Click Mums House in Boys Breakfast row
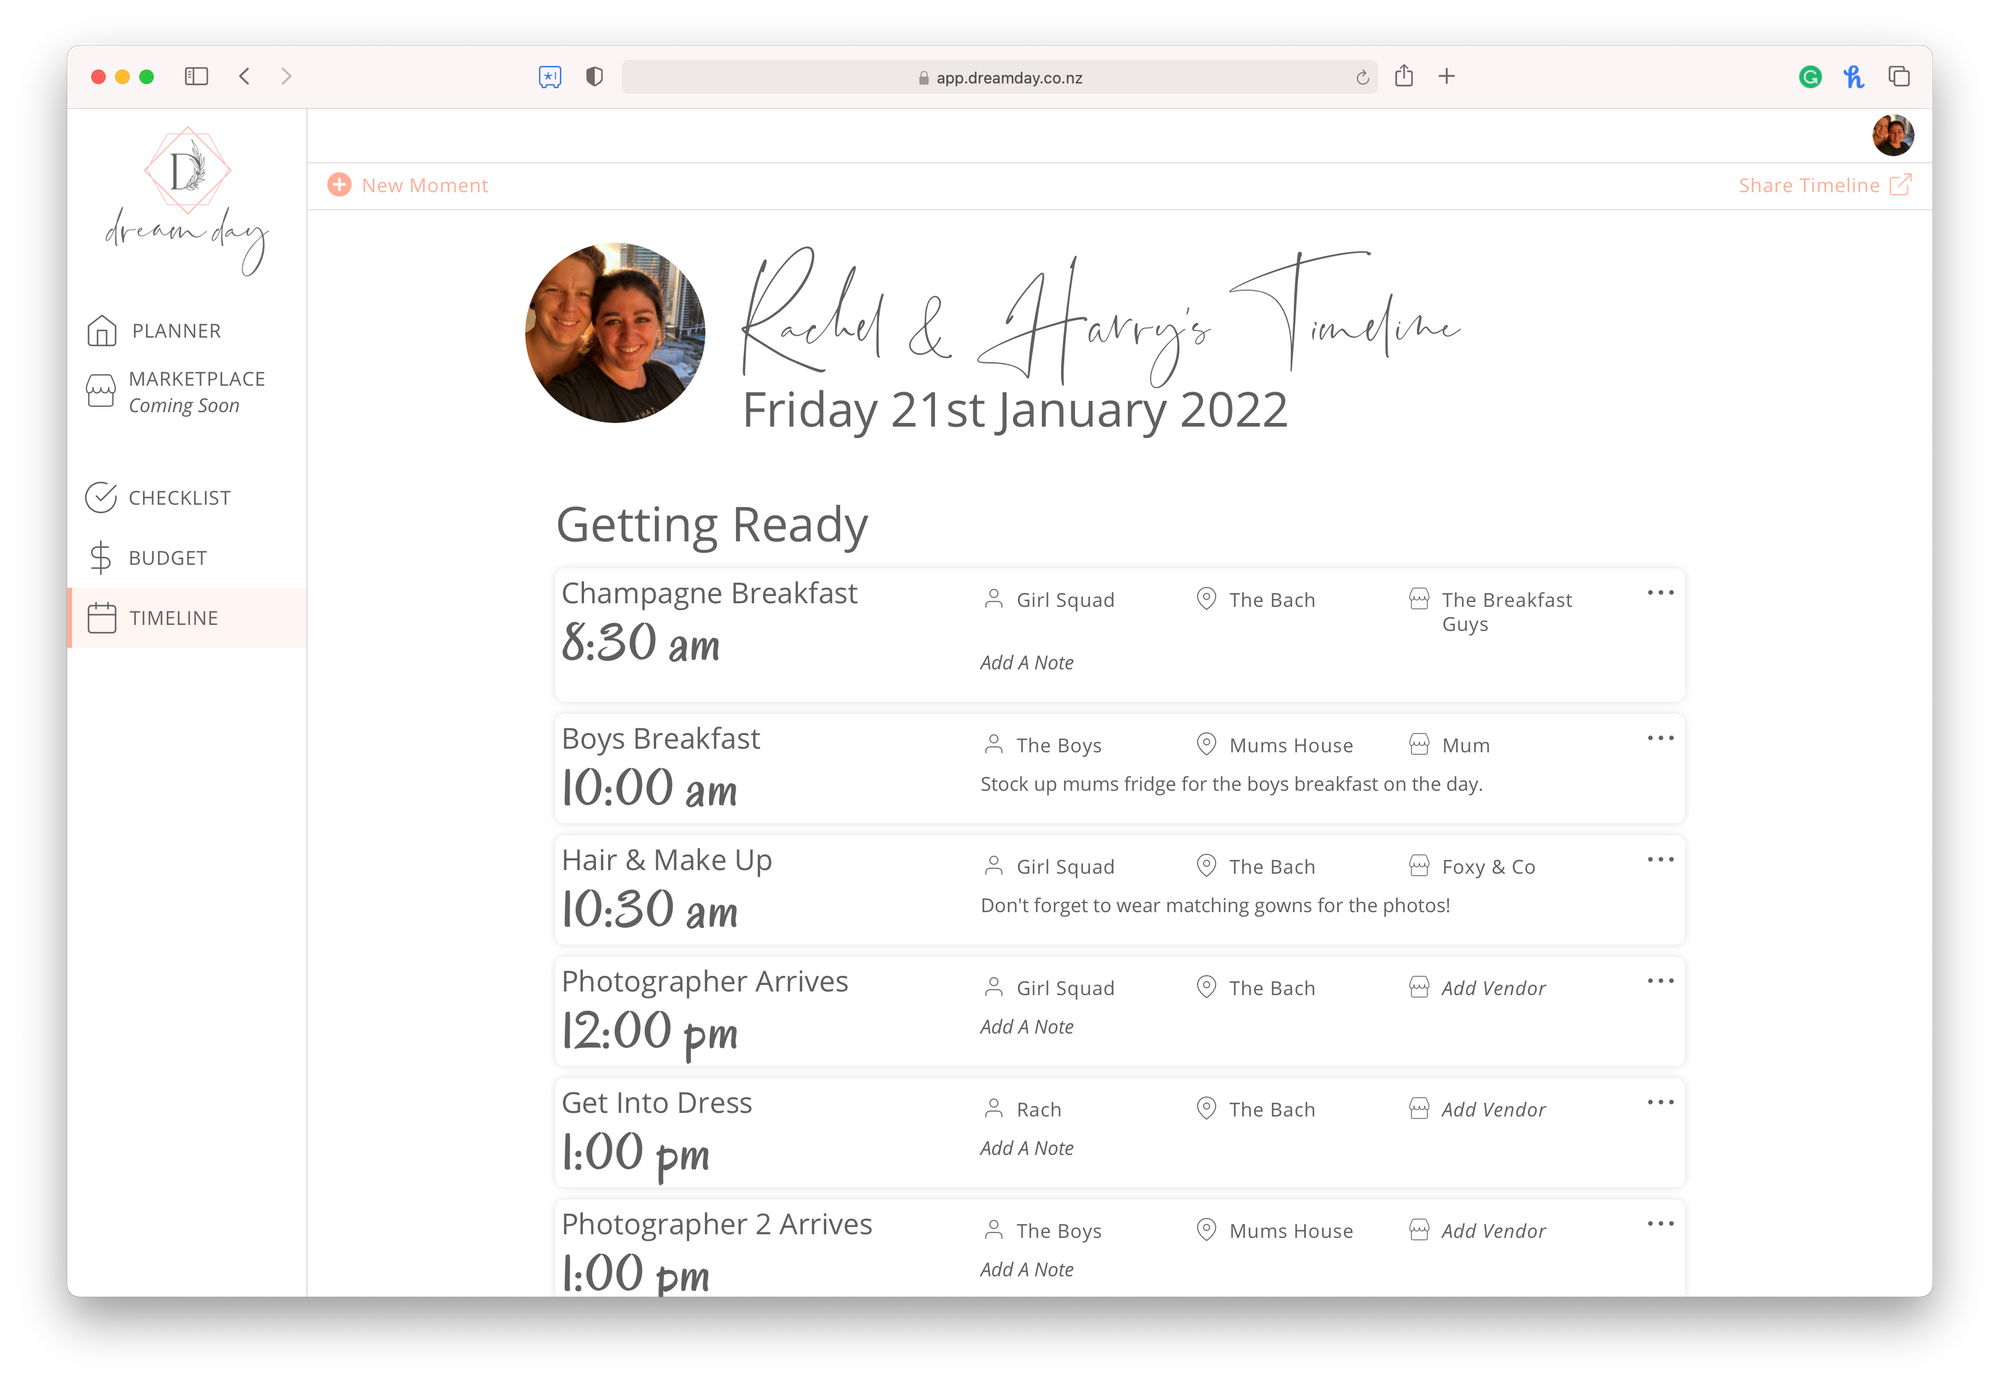The image size is (2000, 1386). coord(1291,745)
